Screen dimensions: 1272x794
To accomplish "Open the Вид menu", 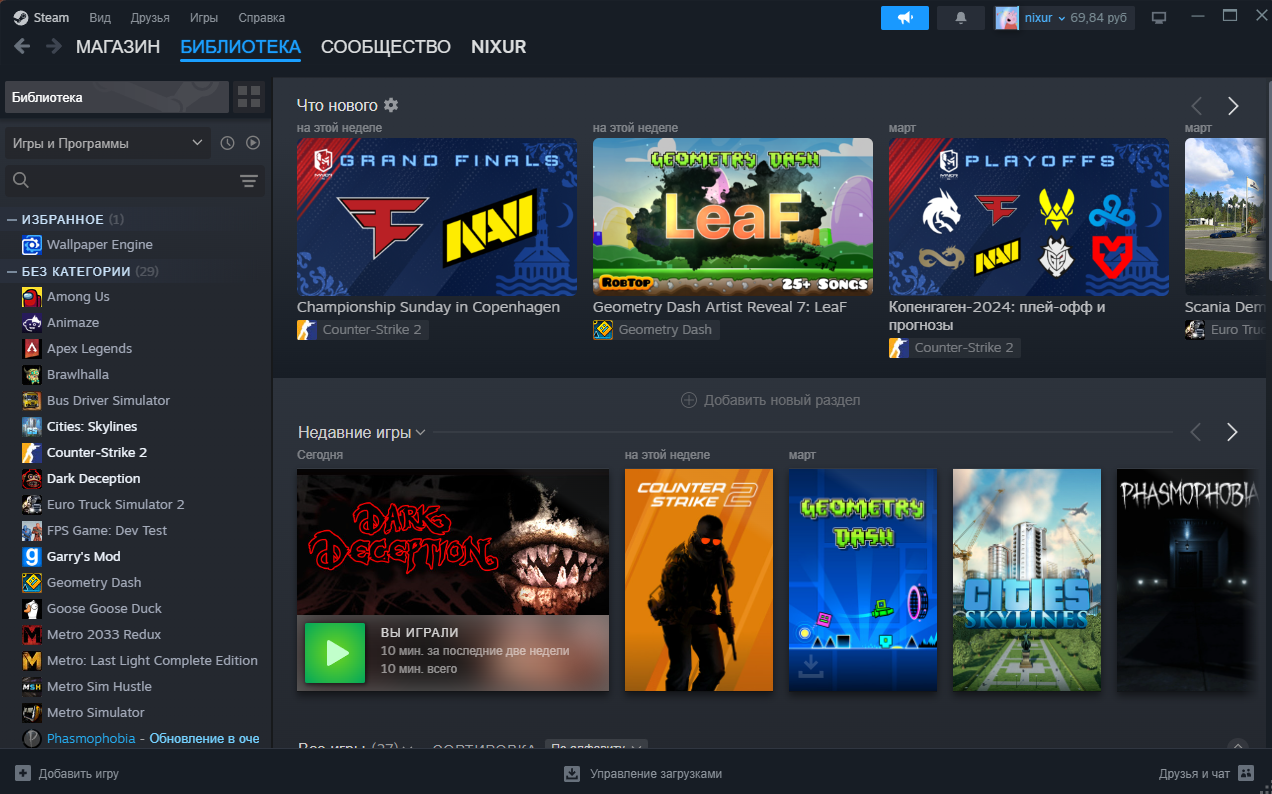I will coord(100,18).
